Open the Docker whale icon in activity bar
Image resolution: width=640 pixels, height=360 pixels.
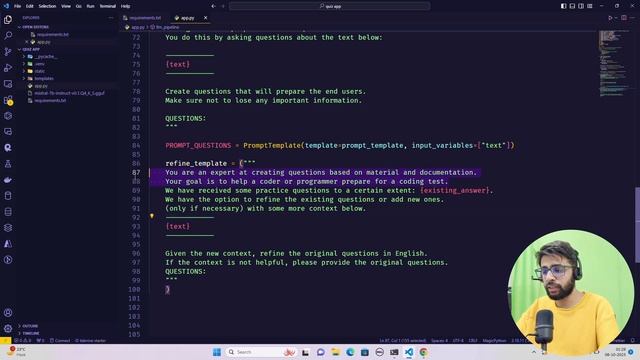[8, 180]
